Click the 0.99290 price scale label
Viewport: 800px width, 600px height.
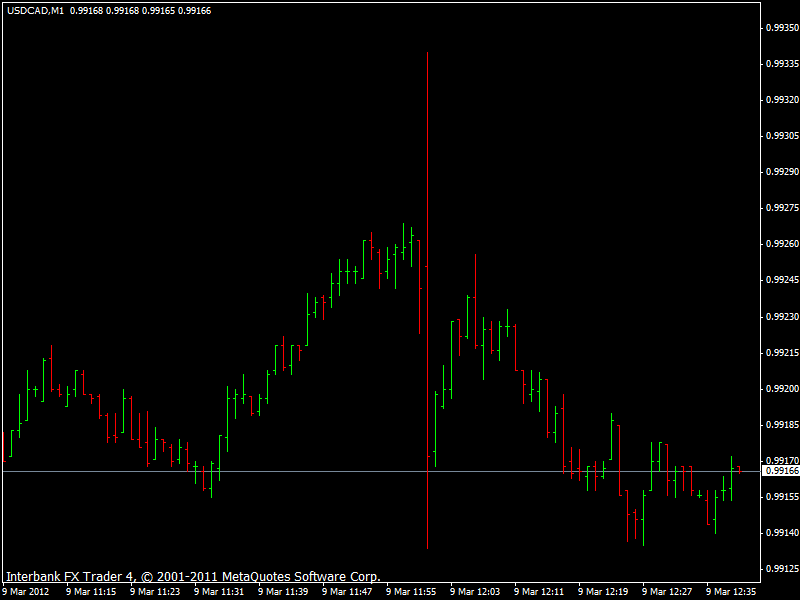click(782, 172)
